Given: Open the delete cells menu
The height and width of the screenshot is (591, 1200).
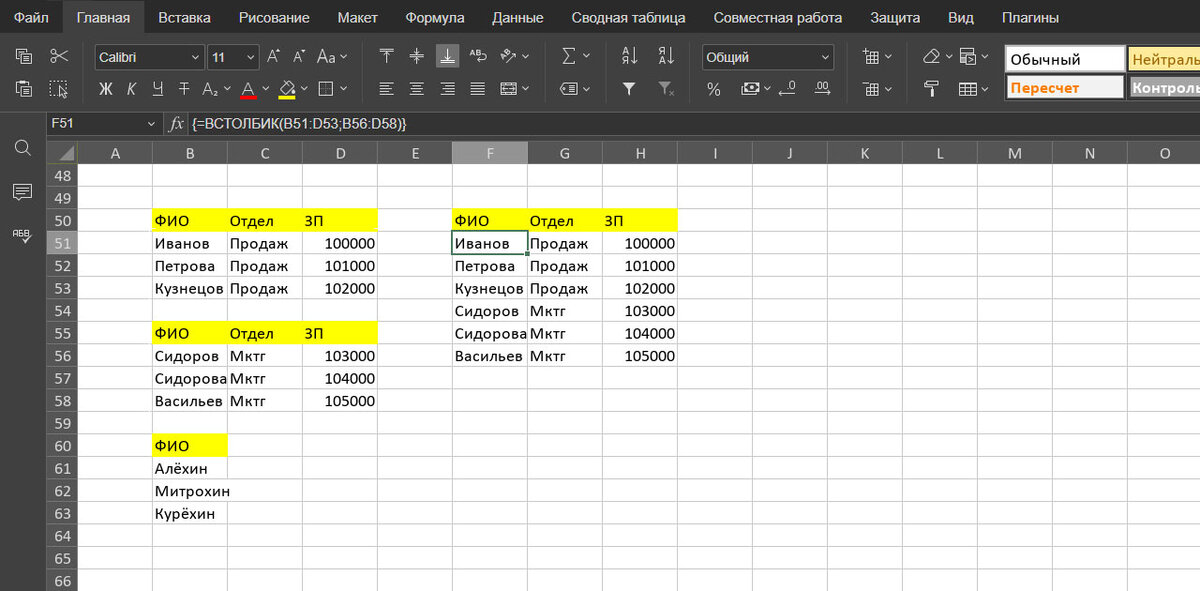Looking at the screenshot, I should click(877, 89).
